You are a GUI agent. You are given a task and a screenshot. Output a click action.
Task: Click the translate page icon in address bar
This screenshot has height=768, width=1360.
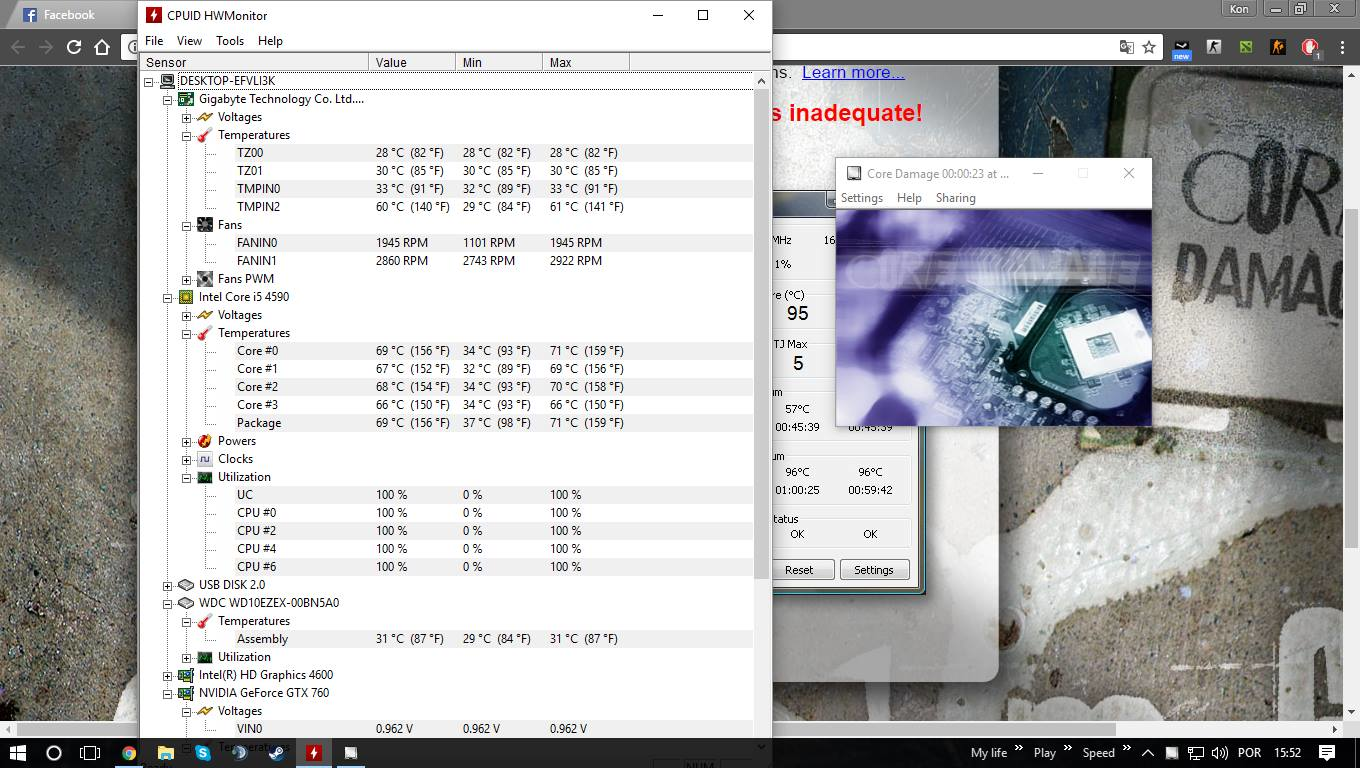tap(1127, 47)
